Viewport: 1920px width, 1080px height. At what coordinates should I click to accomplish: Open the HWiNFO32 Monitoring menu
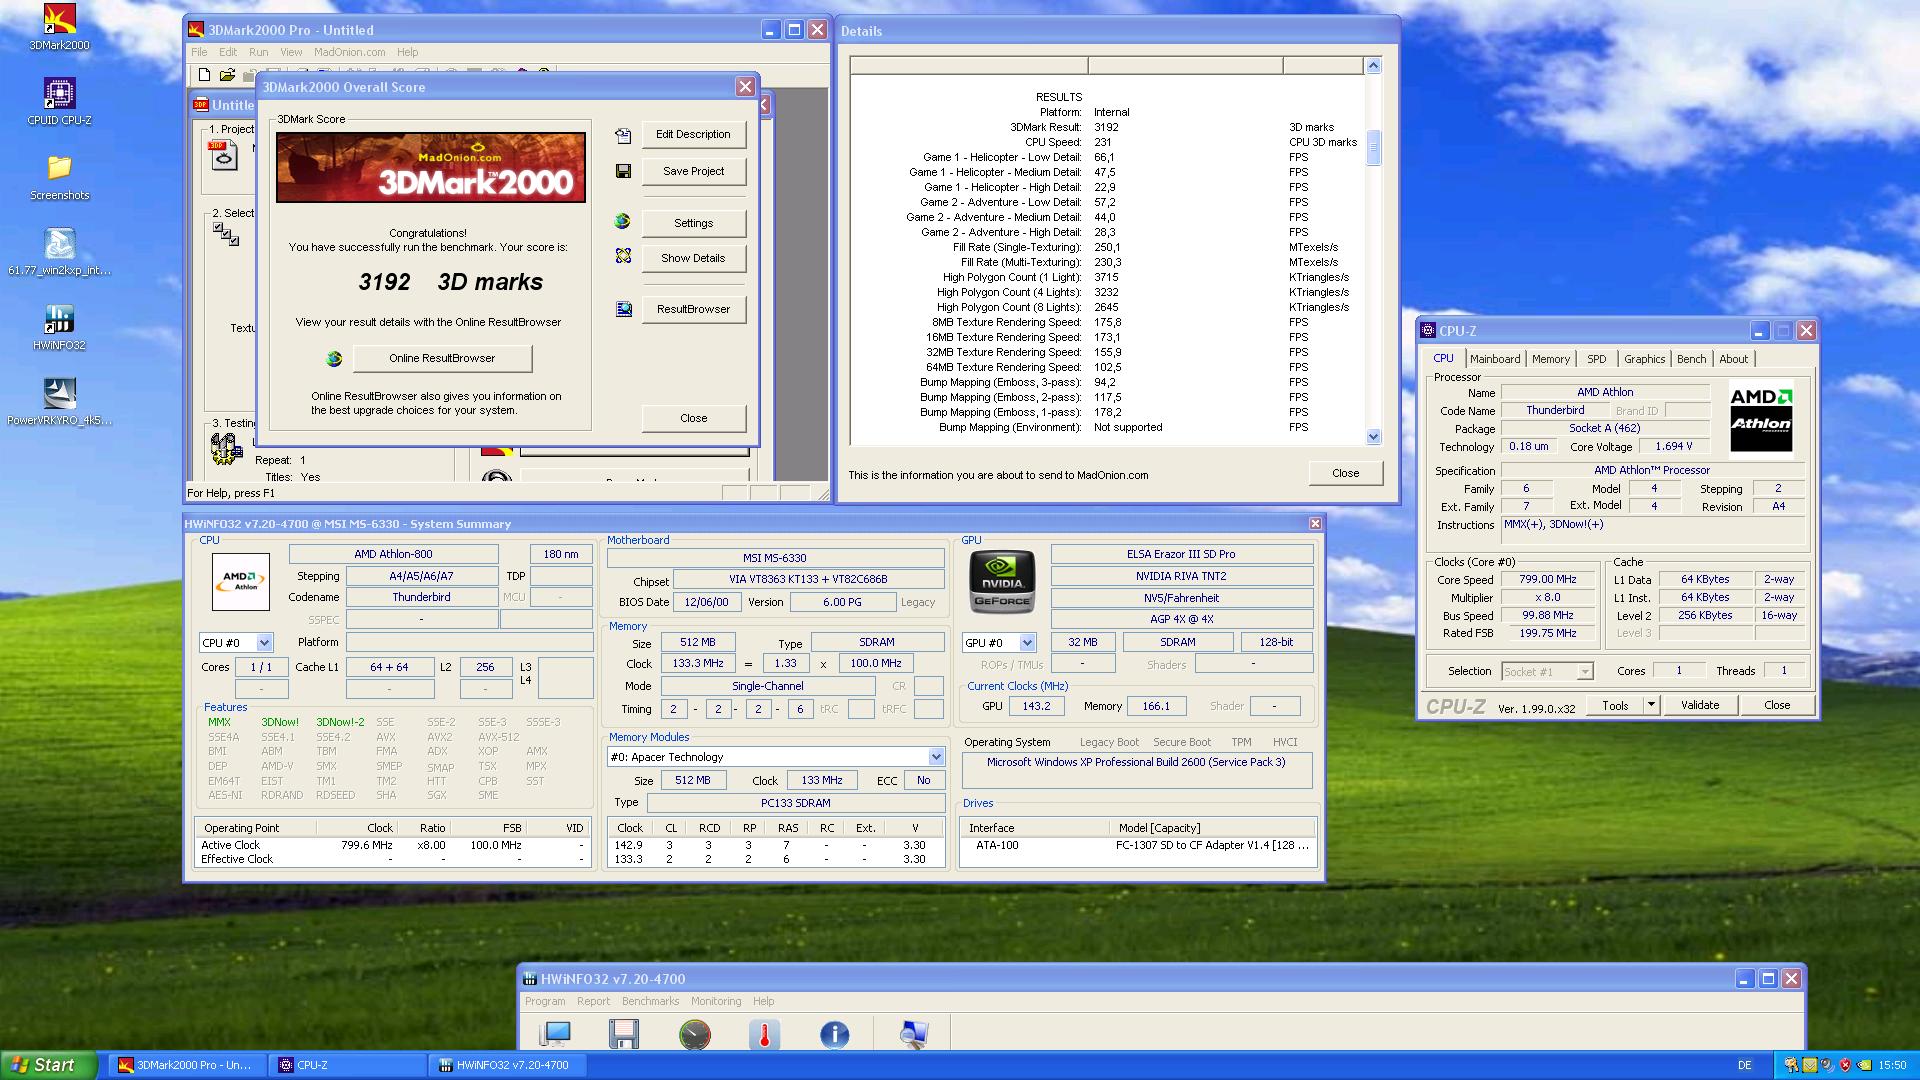click(716, 1001)
